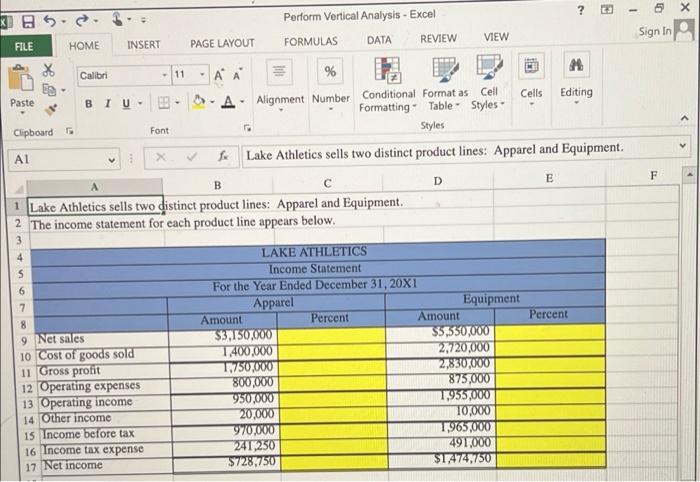Click the Sign In account avatar

684,30
